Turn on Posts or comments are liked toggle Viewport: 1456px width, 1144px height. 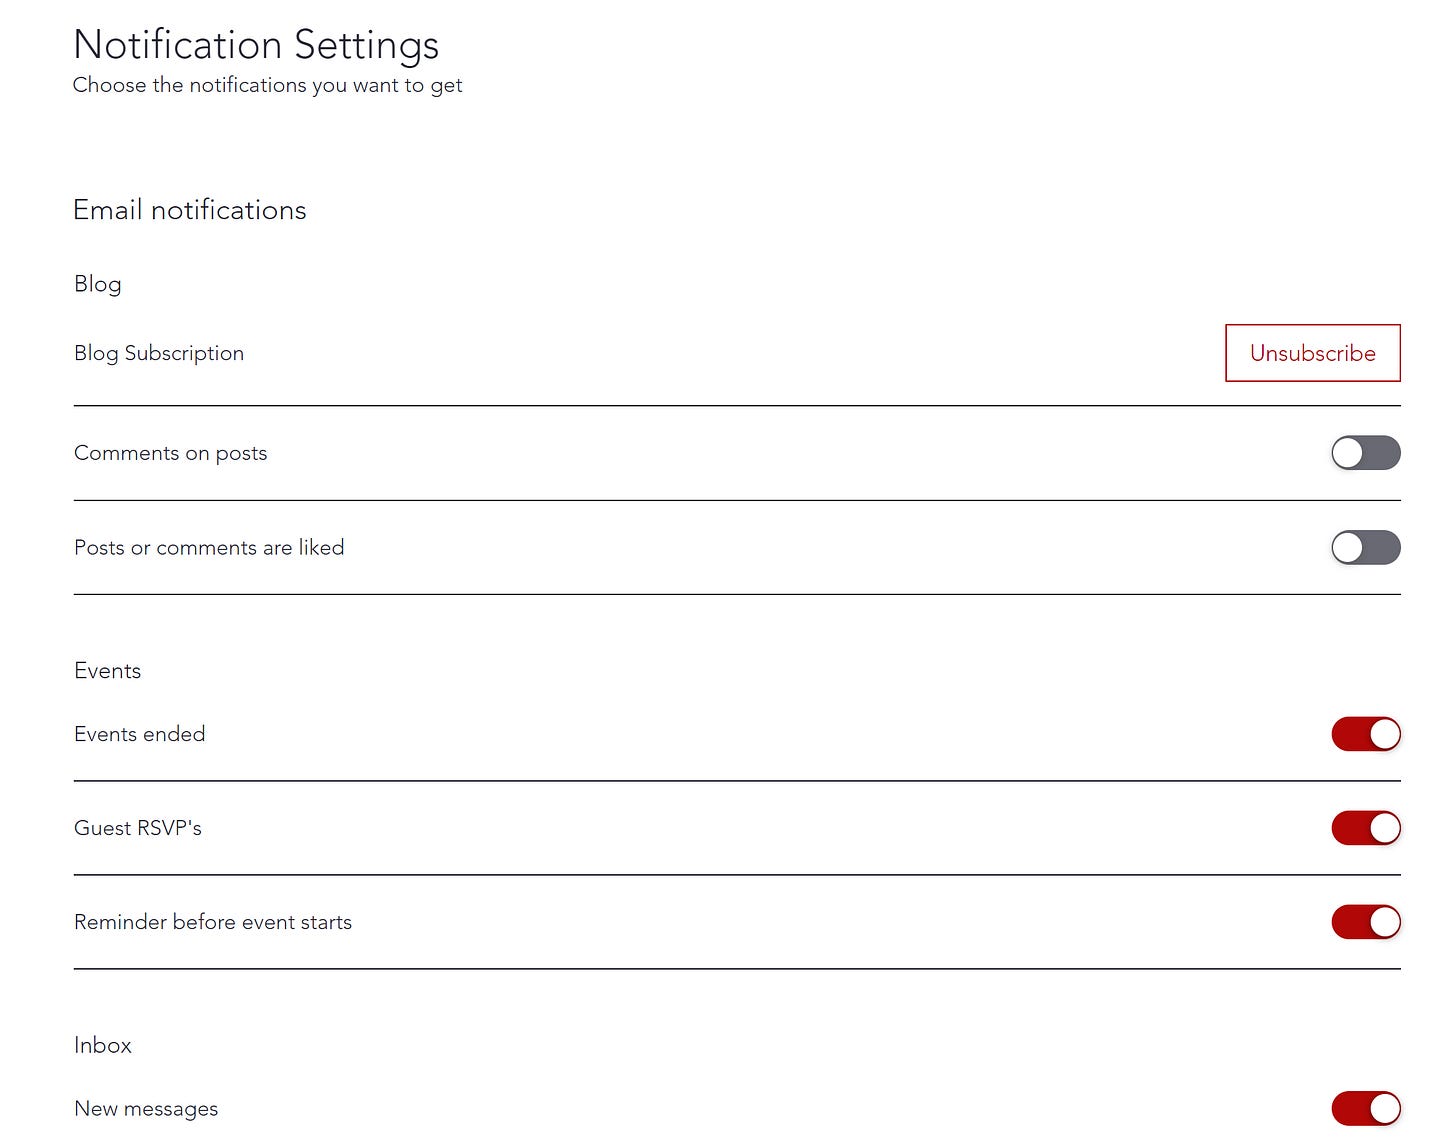[1365, 547]
